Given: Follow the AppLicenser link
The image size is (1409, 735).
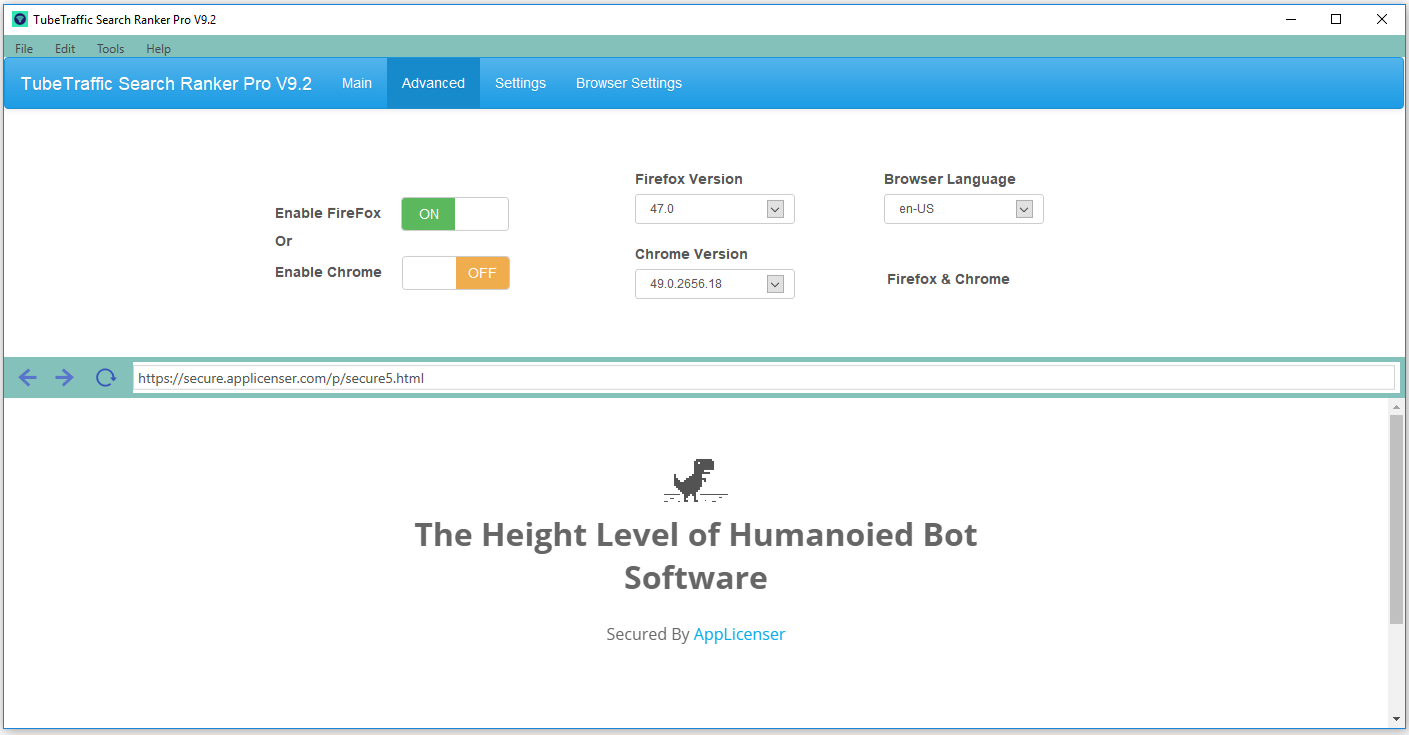Looking at the screenshot, I should tap(739, 634).
